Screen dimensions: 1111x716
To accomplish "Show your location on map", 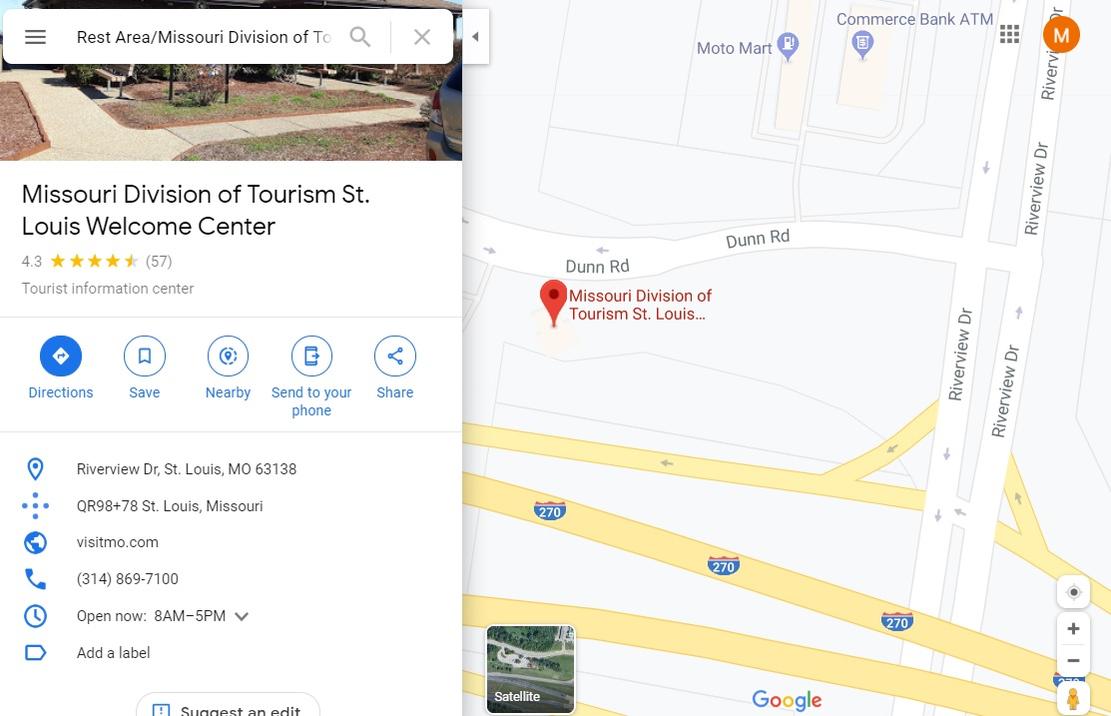I will tap(1073, 592).
